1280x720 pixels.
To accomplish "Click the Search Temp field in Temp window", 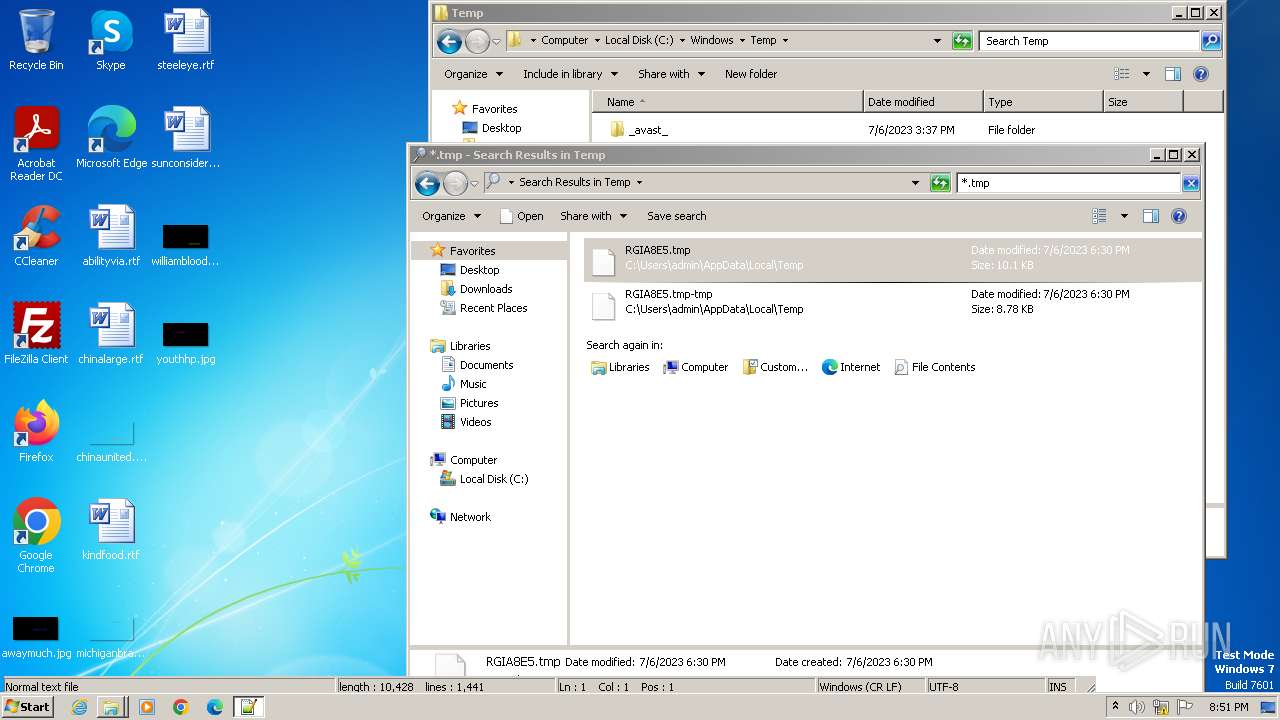I will [1090, 41].
